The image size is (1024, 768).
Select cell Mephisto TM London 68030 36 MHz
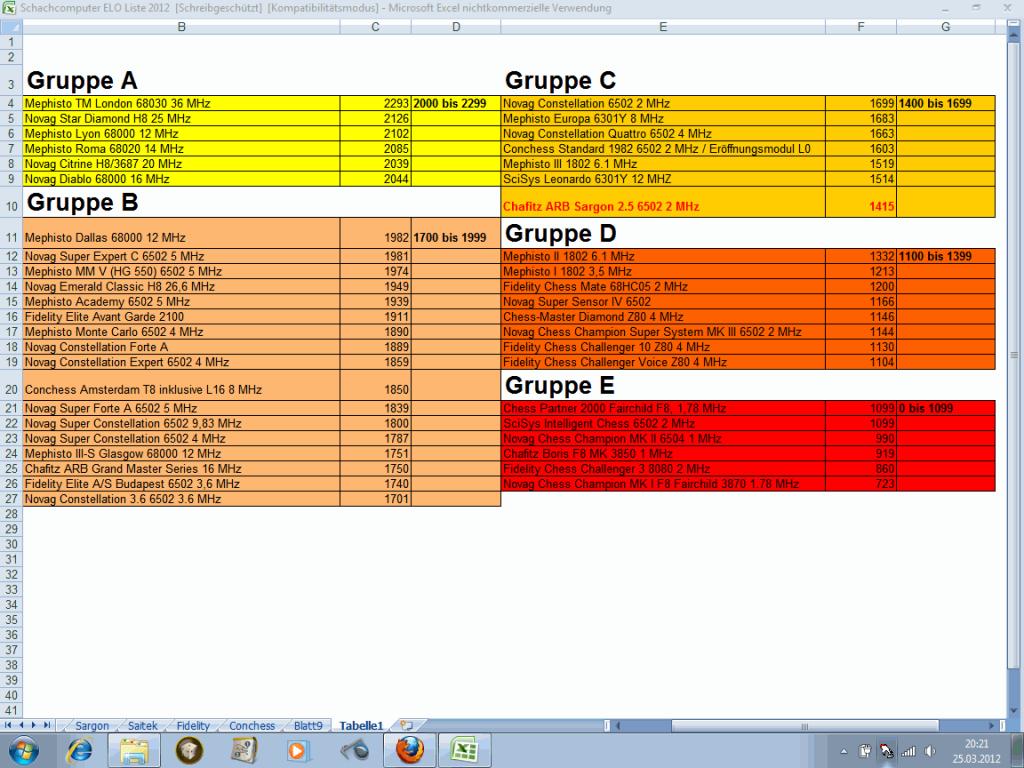tap(182, 103)
